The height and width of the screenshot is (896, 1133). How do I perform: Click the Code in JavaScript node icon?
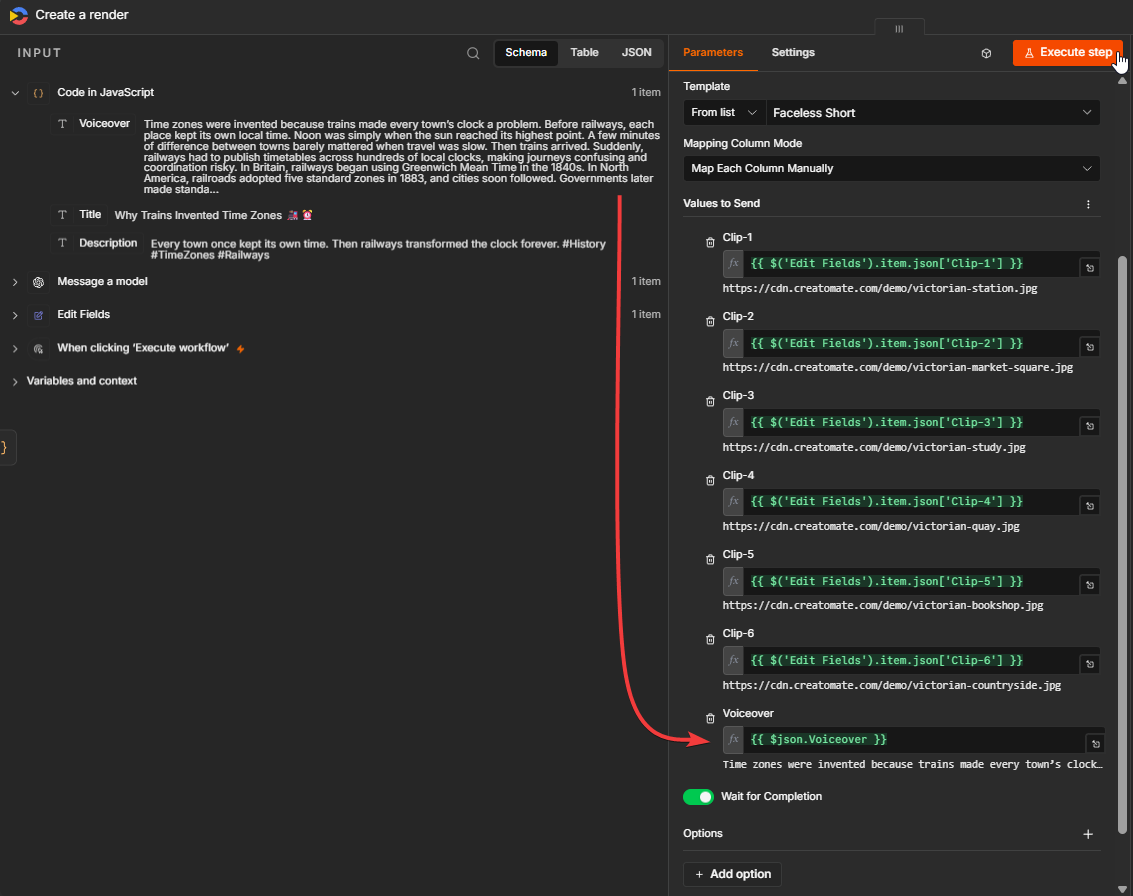click(38, 93)
